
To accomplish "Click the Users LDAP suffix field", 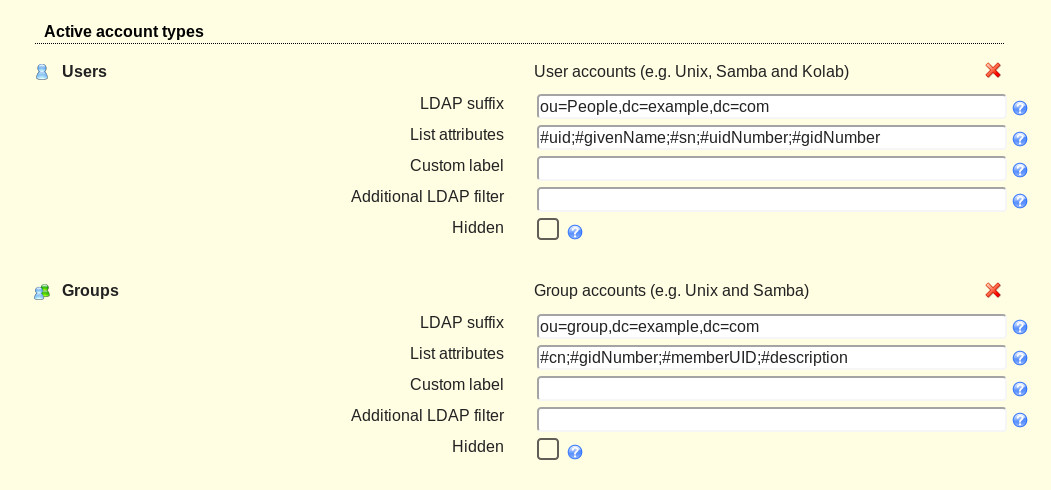I will point(771,107).
